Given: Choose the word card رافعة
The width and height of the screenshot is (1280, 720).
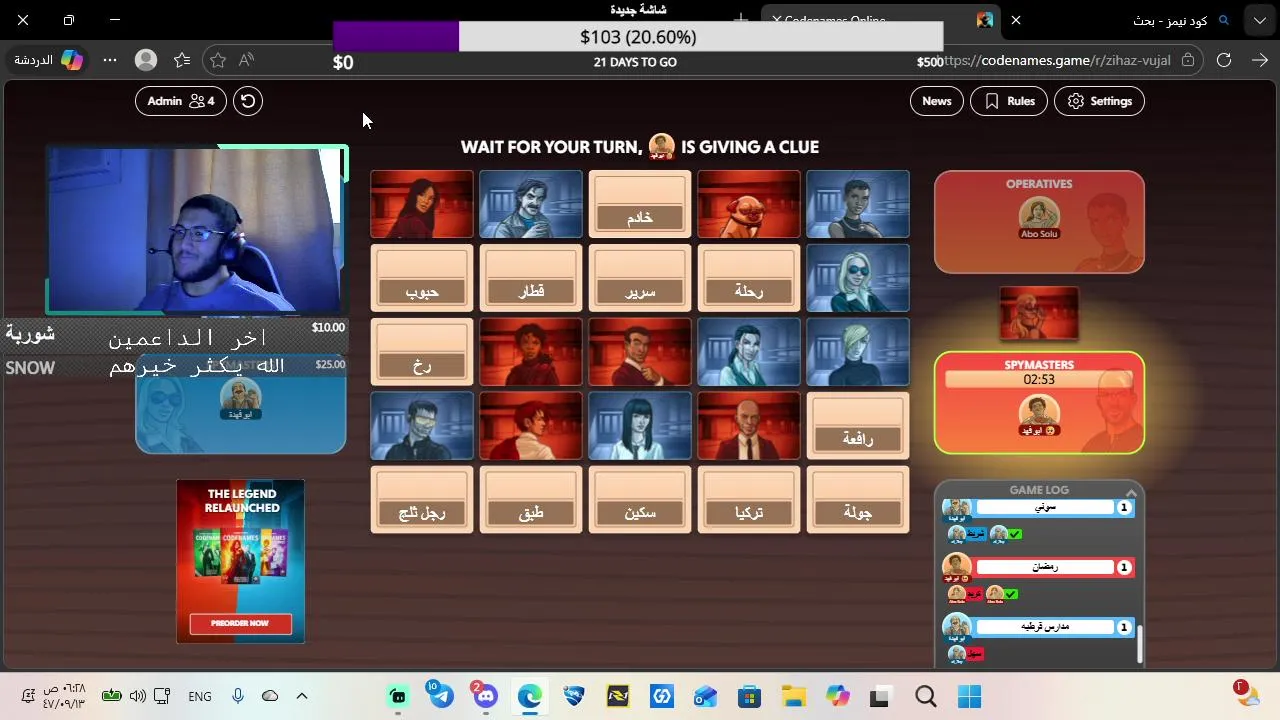Looking at the screenshot, I should point(858,426).
